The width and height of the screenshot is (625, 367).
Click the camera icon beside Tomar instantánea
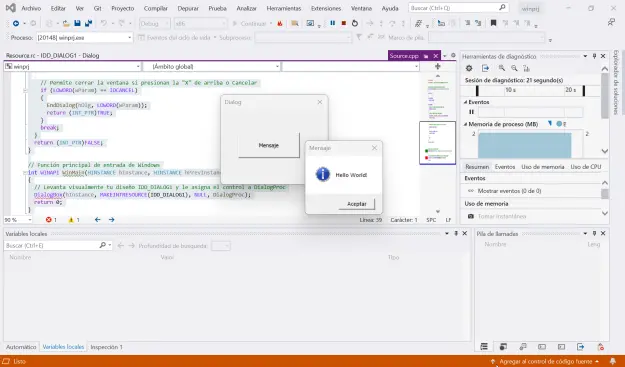[471, 216]
